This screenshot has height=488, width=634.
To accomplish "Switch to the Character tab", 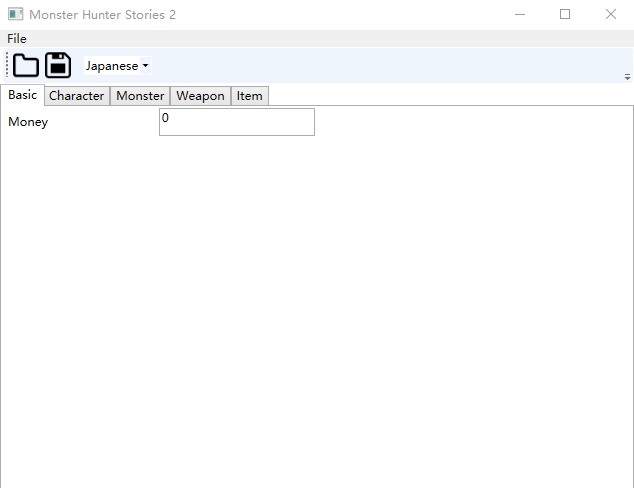I will 77,96.
